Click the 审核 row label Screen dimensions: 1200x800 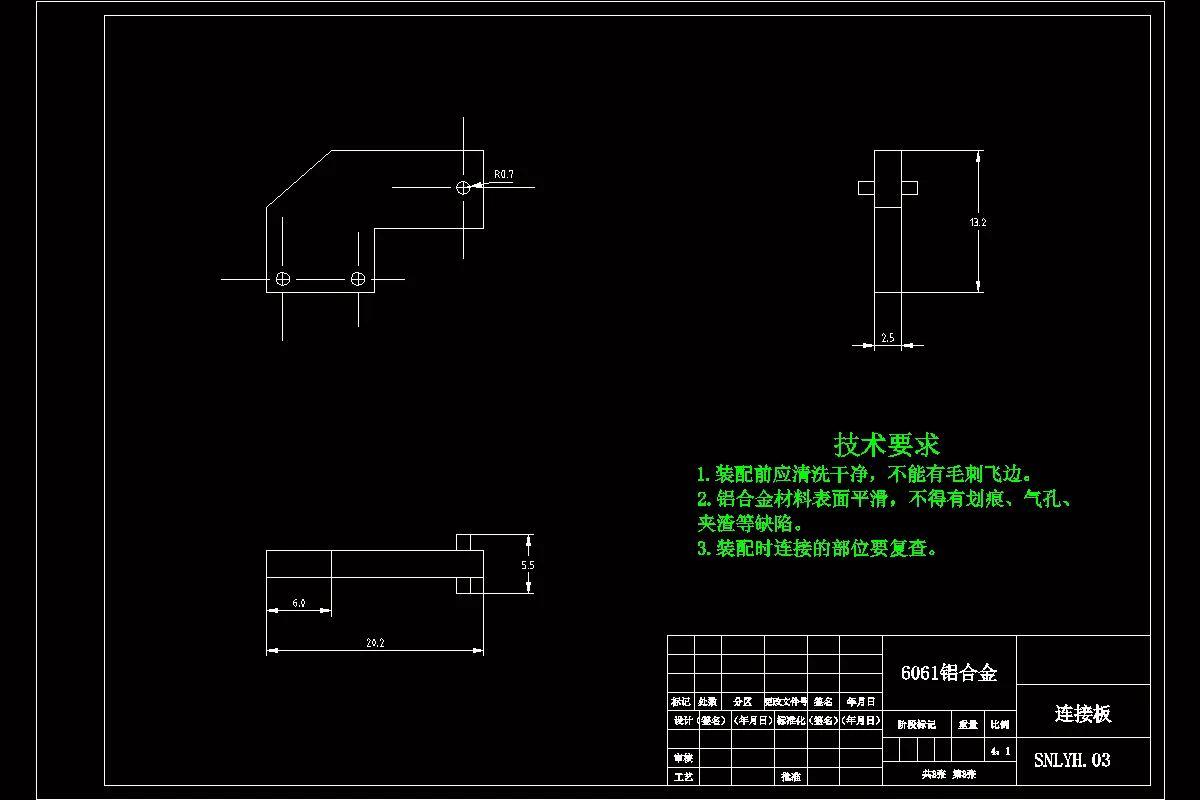681,758
